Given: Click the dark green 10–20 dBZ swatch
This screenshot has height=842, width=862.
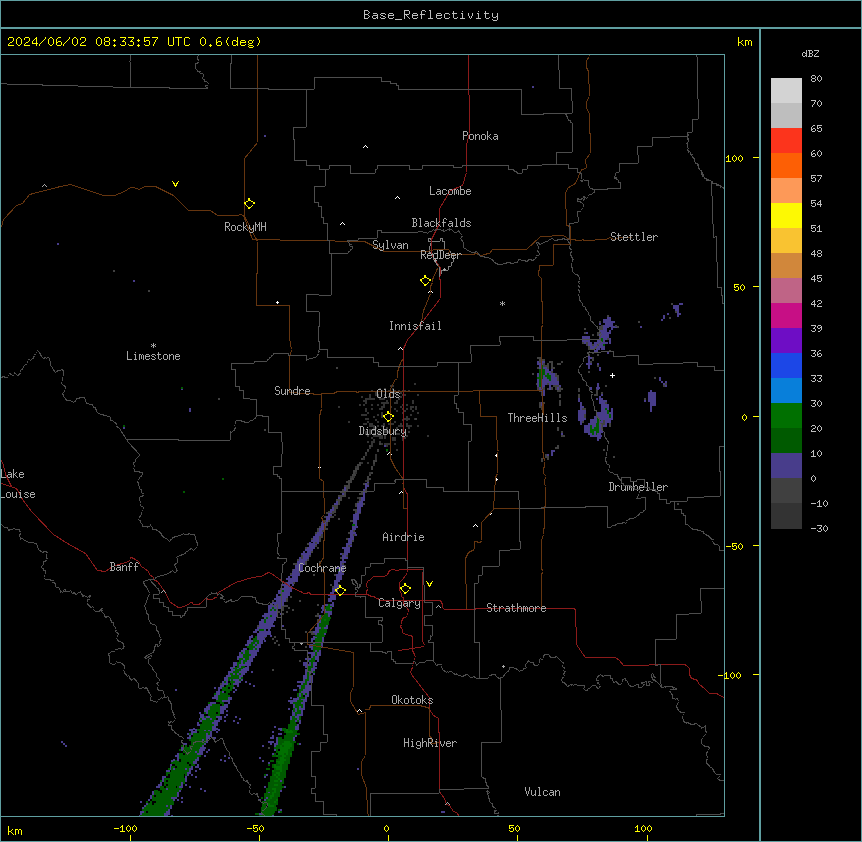Looking at the screenshot, I should [x=786, y=441].
